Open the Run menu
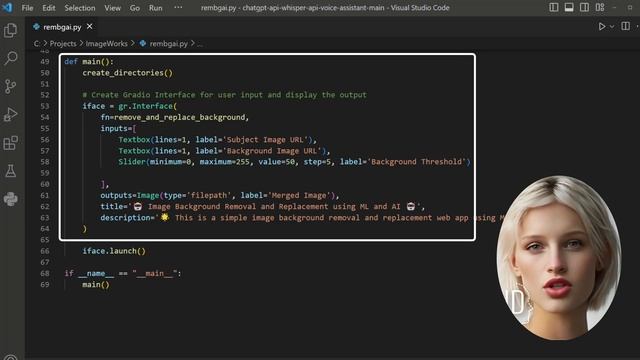 coord(156,8)
